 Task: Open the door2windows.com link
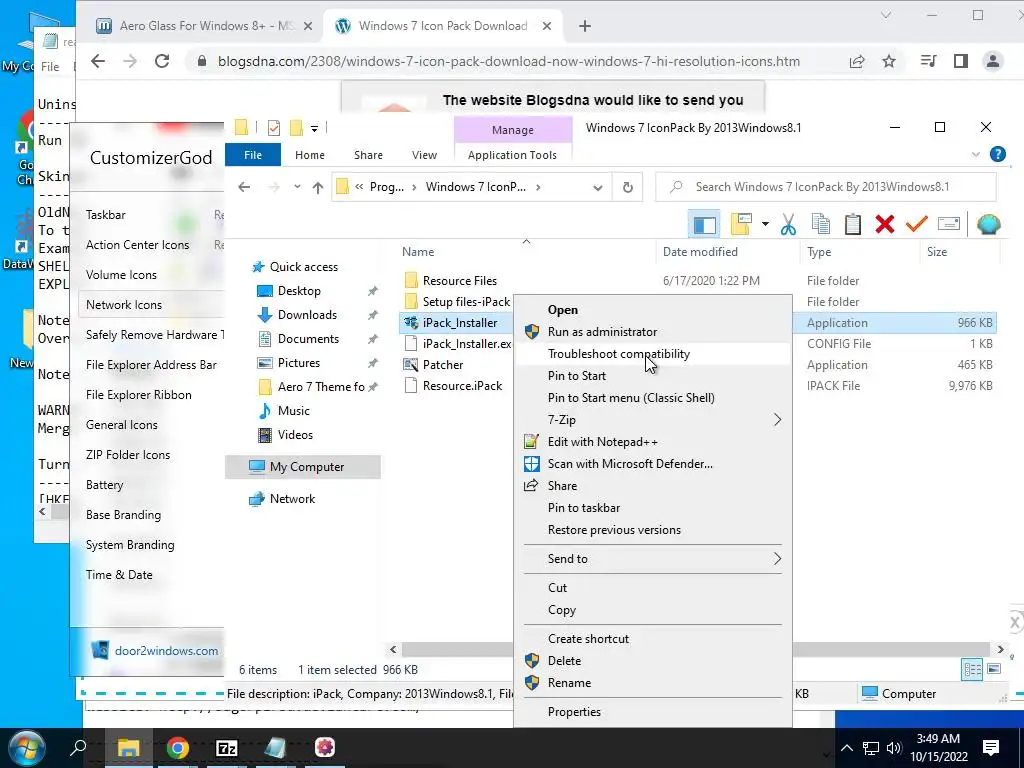click(x=167, y=651)
